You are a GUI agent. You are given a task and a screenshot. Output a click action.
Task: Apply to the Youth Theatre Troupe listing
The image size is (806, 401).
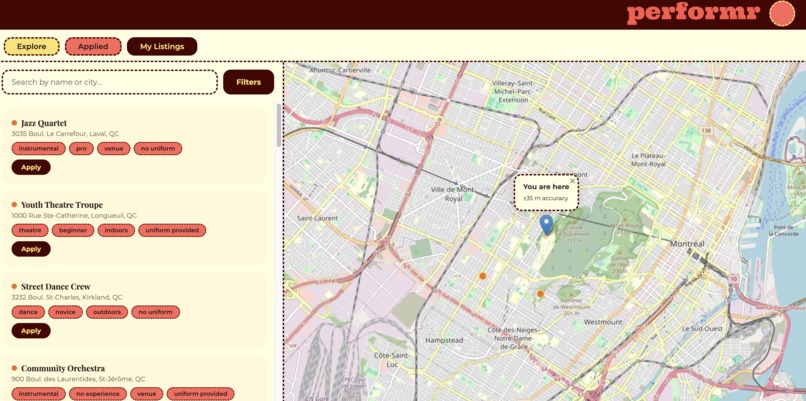click(x=31, y=249)
